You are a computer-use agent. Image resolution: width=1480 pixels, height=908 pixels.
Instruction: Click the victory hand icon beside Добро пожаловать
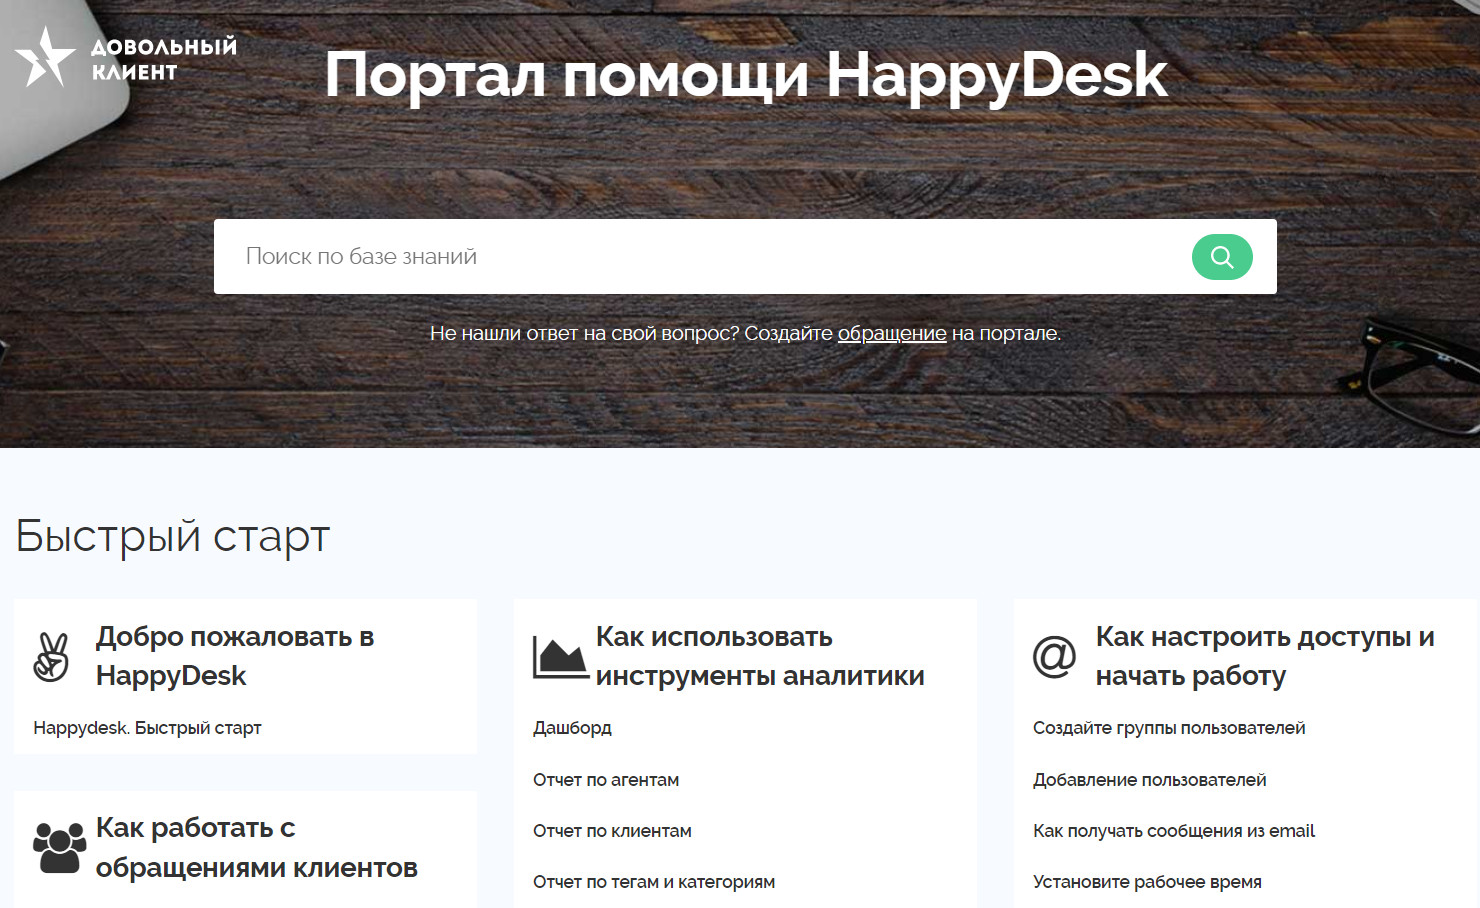51,657
